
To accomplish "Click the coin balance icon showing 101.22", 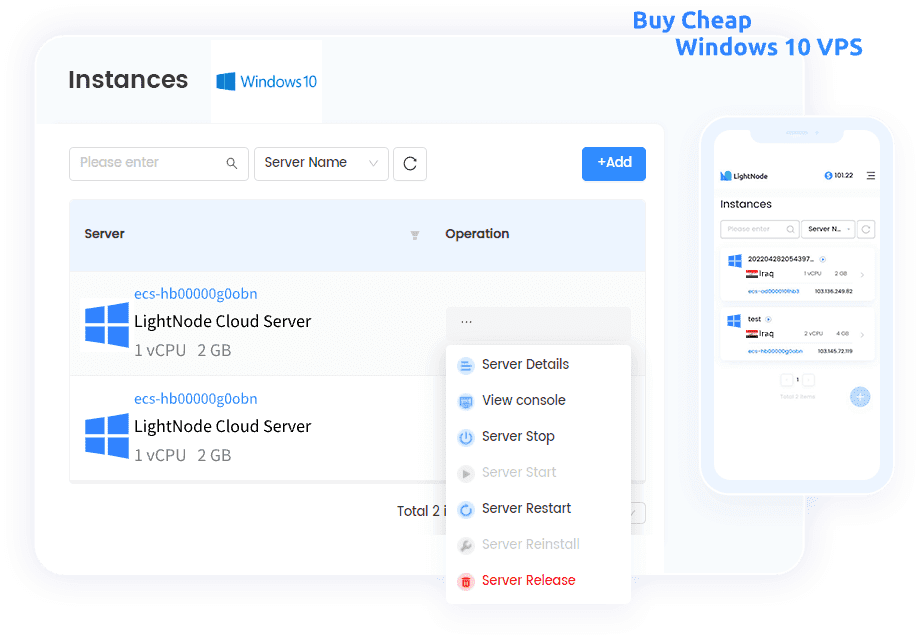I will pos(826,175).
